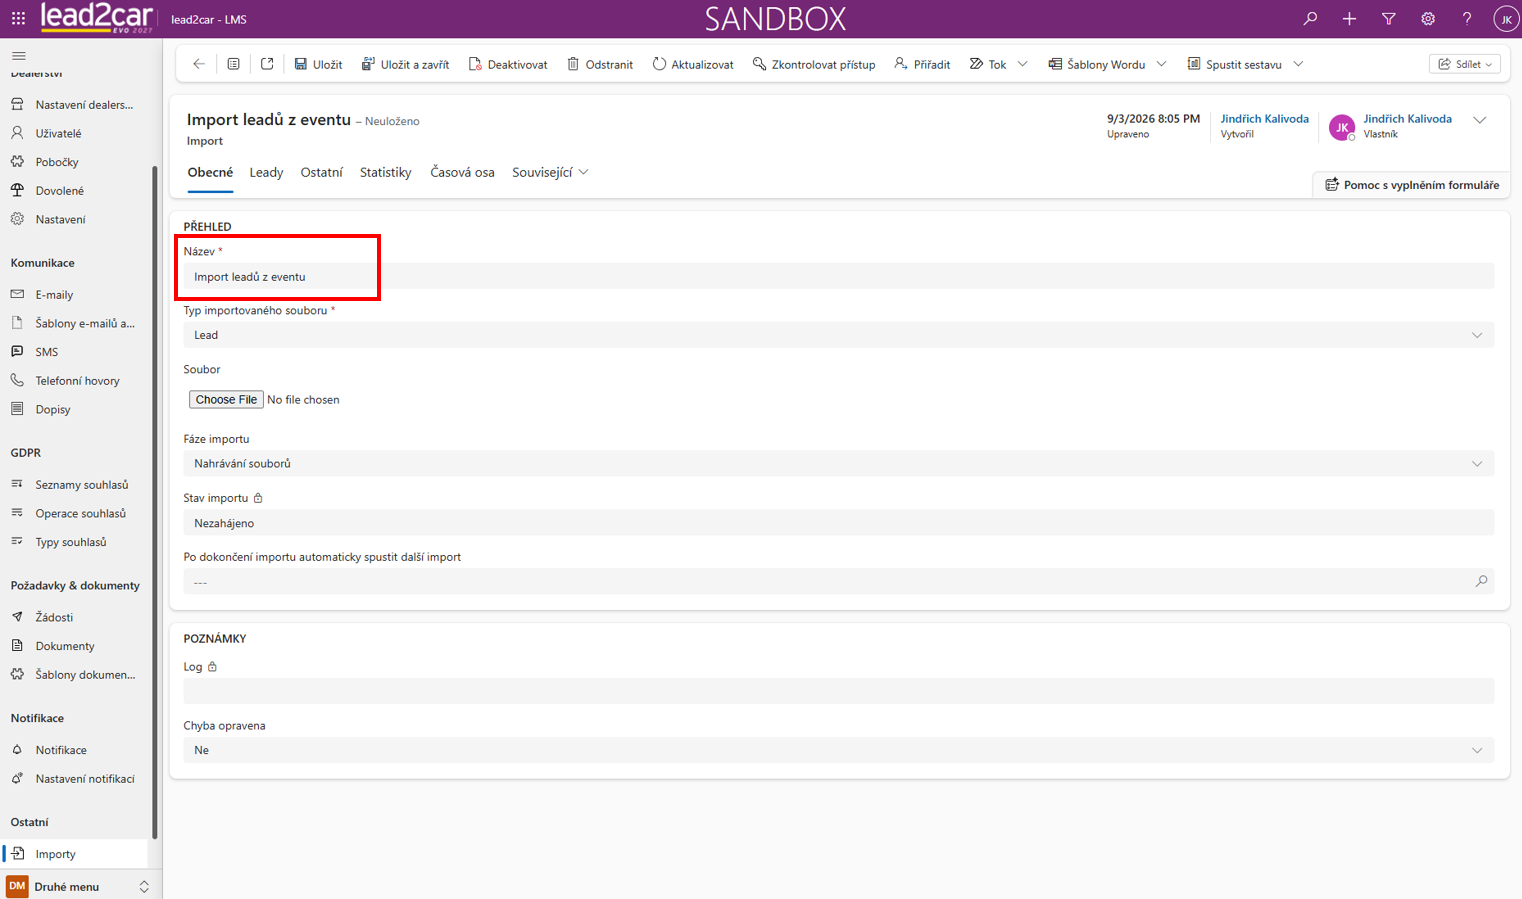
Task: Click Pomoc s vyplněním formuláře
Action: (x=1412, y=185)
